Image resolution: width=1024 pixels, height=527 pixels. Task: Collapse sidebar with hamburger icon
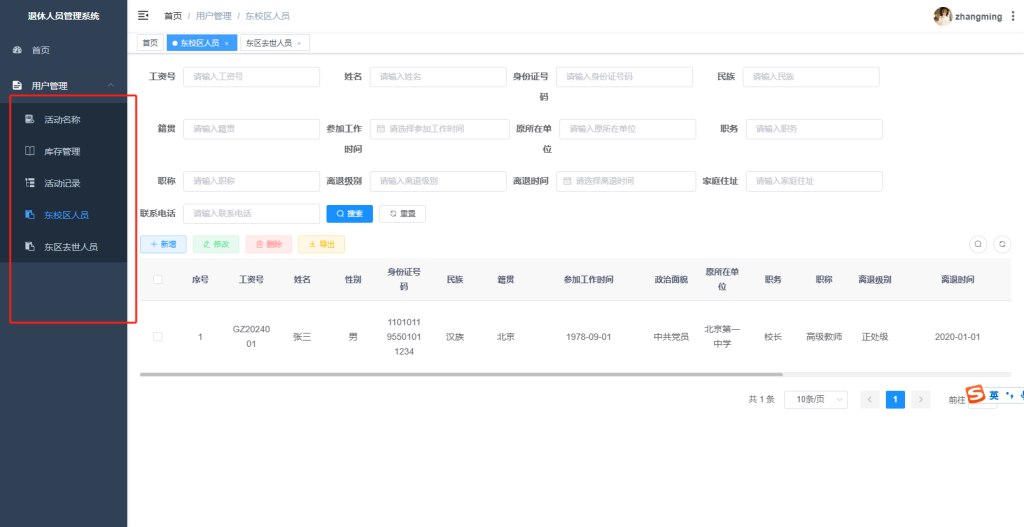144,16
